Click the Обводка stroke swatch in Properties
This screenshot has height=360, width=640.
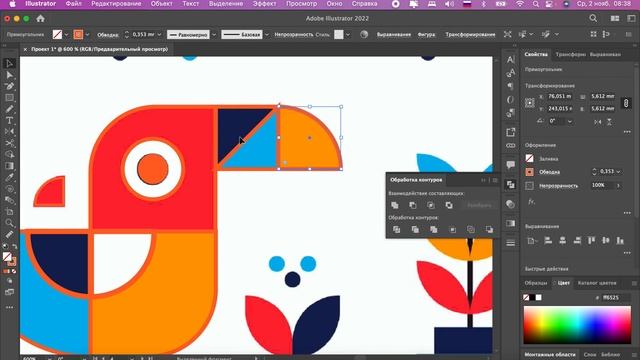[x=529, y=172]
